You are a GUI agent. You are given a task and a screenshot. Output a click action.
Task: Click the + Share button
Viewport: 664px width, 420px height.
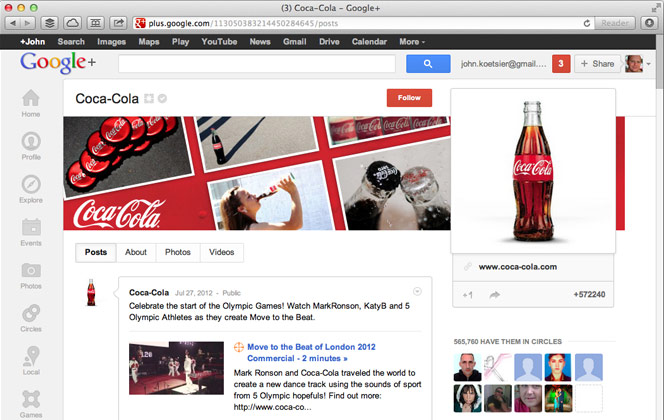tap(597, 64)
